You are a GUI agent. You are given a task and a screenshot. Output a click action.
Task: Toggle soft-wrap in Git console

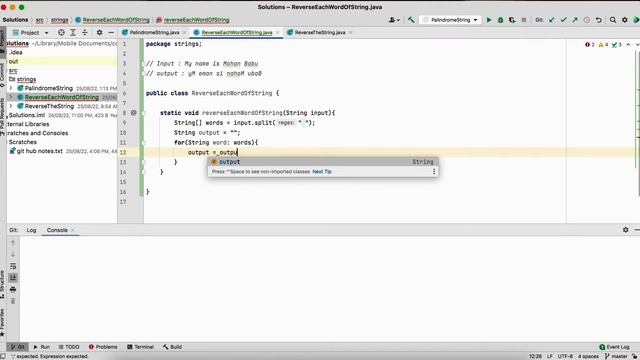tap(13, 266)
